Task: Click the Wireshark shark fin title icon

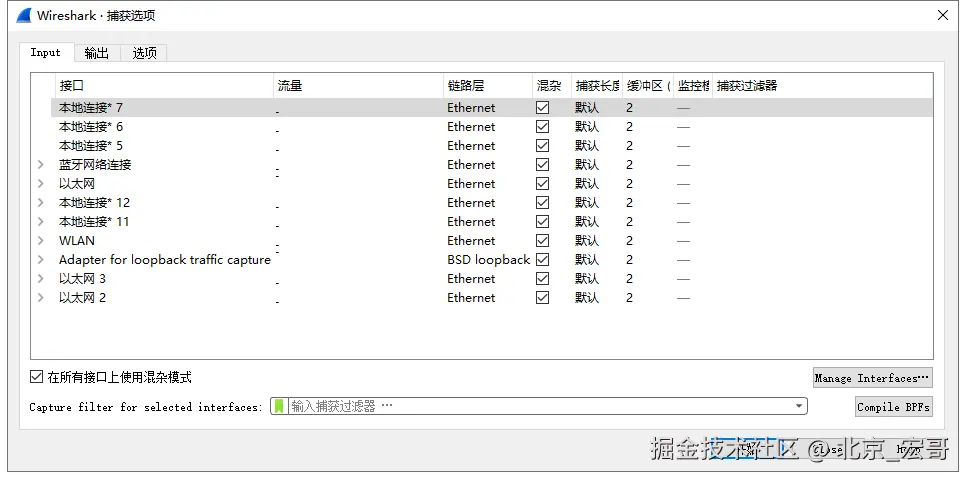Action: point(23,15)
